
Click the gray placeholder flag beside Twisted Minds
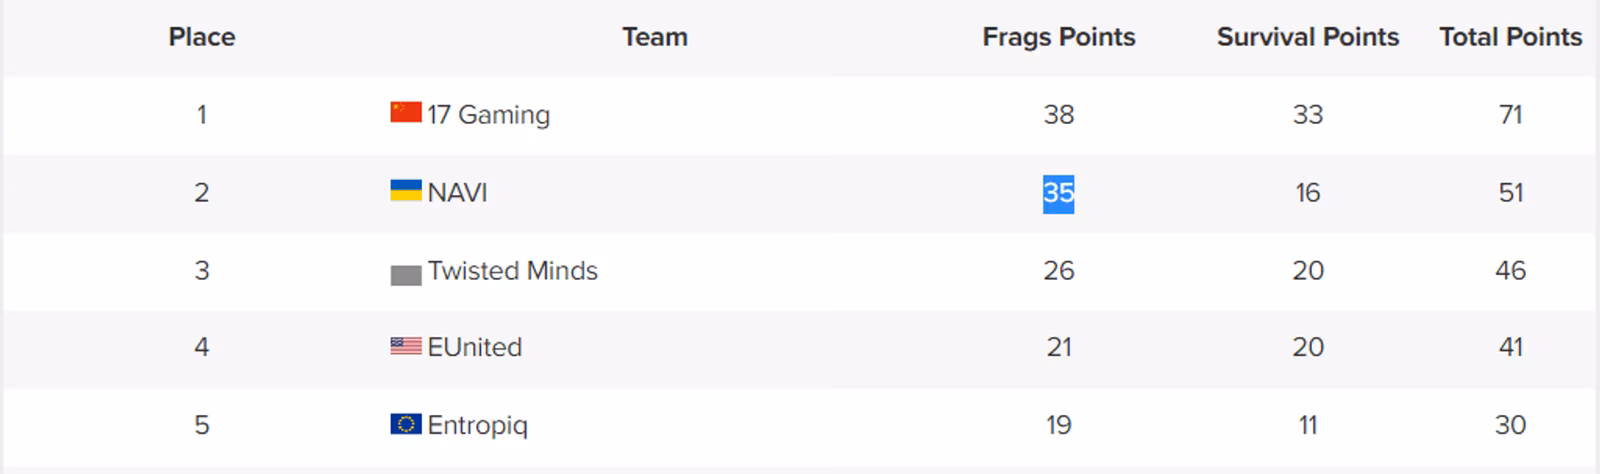(405, 275)
